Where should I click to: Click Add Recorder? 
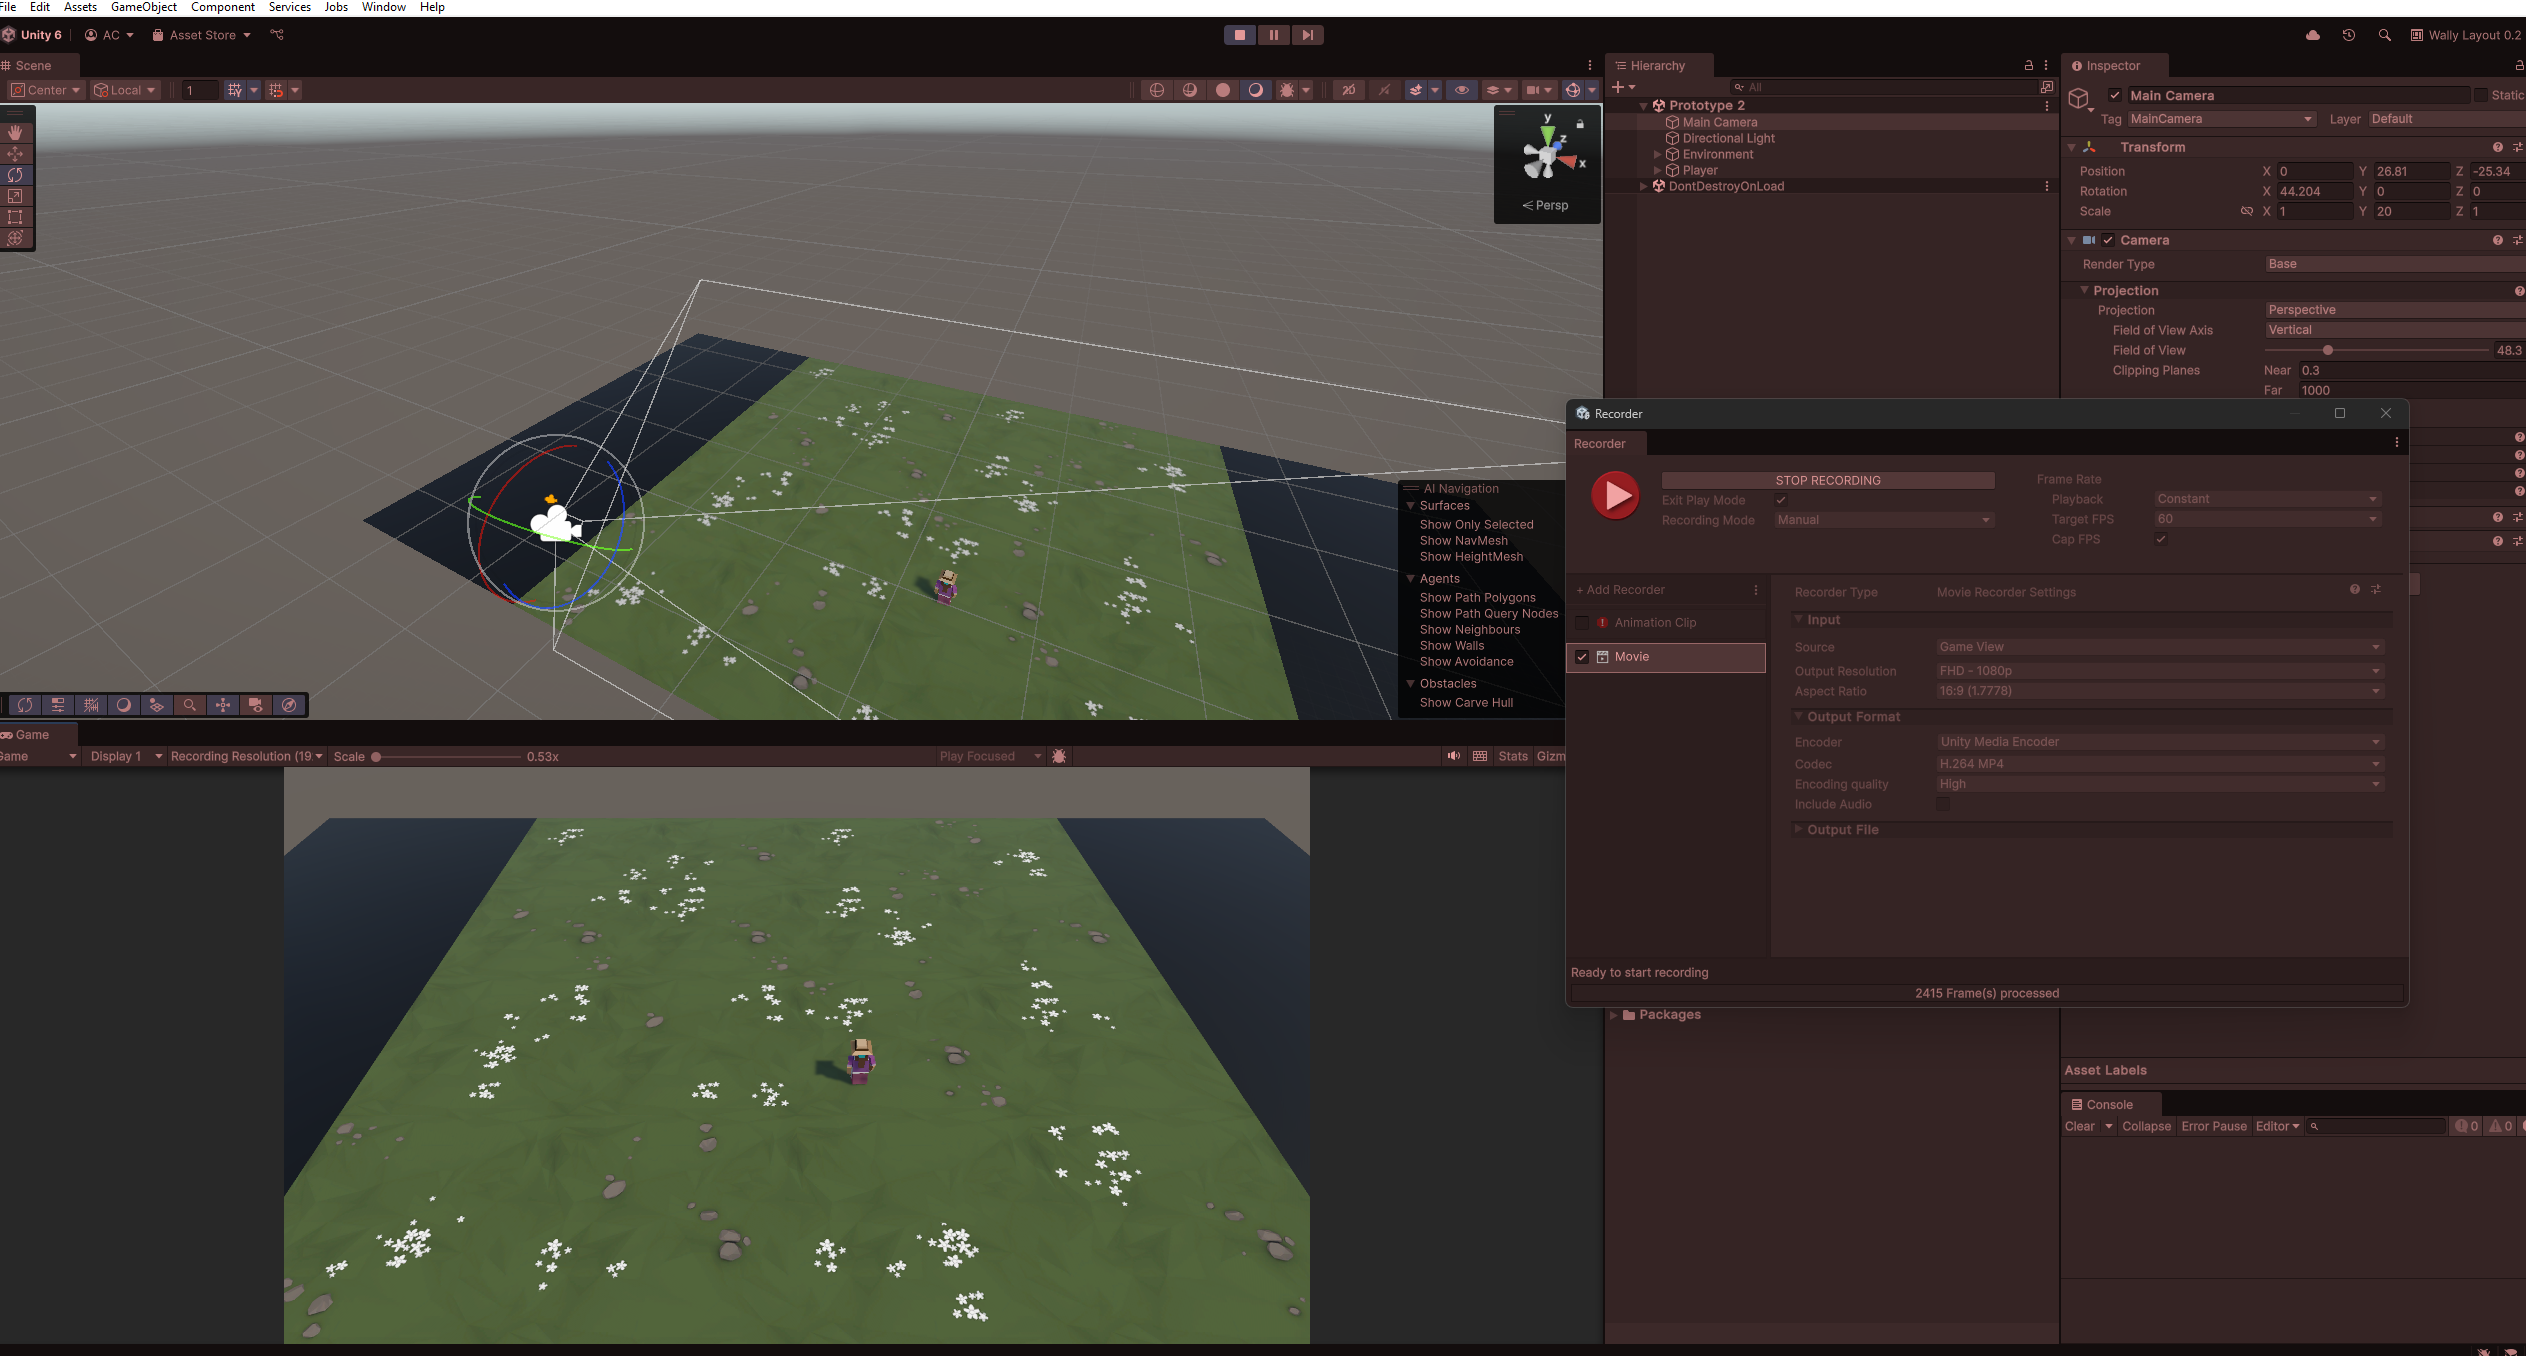pyautogui.click(x=1620, y=590)
